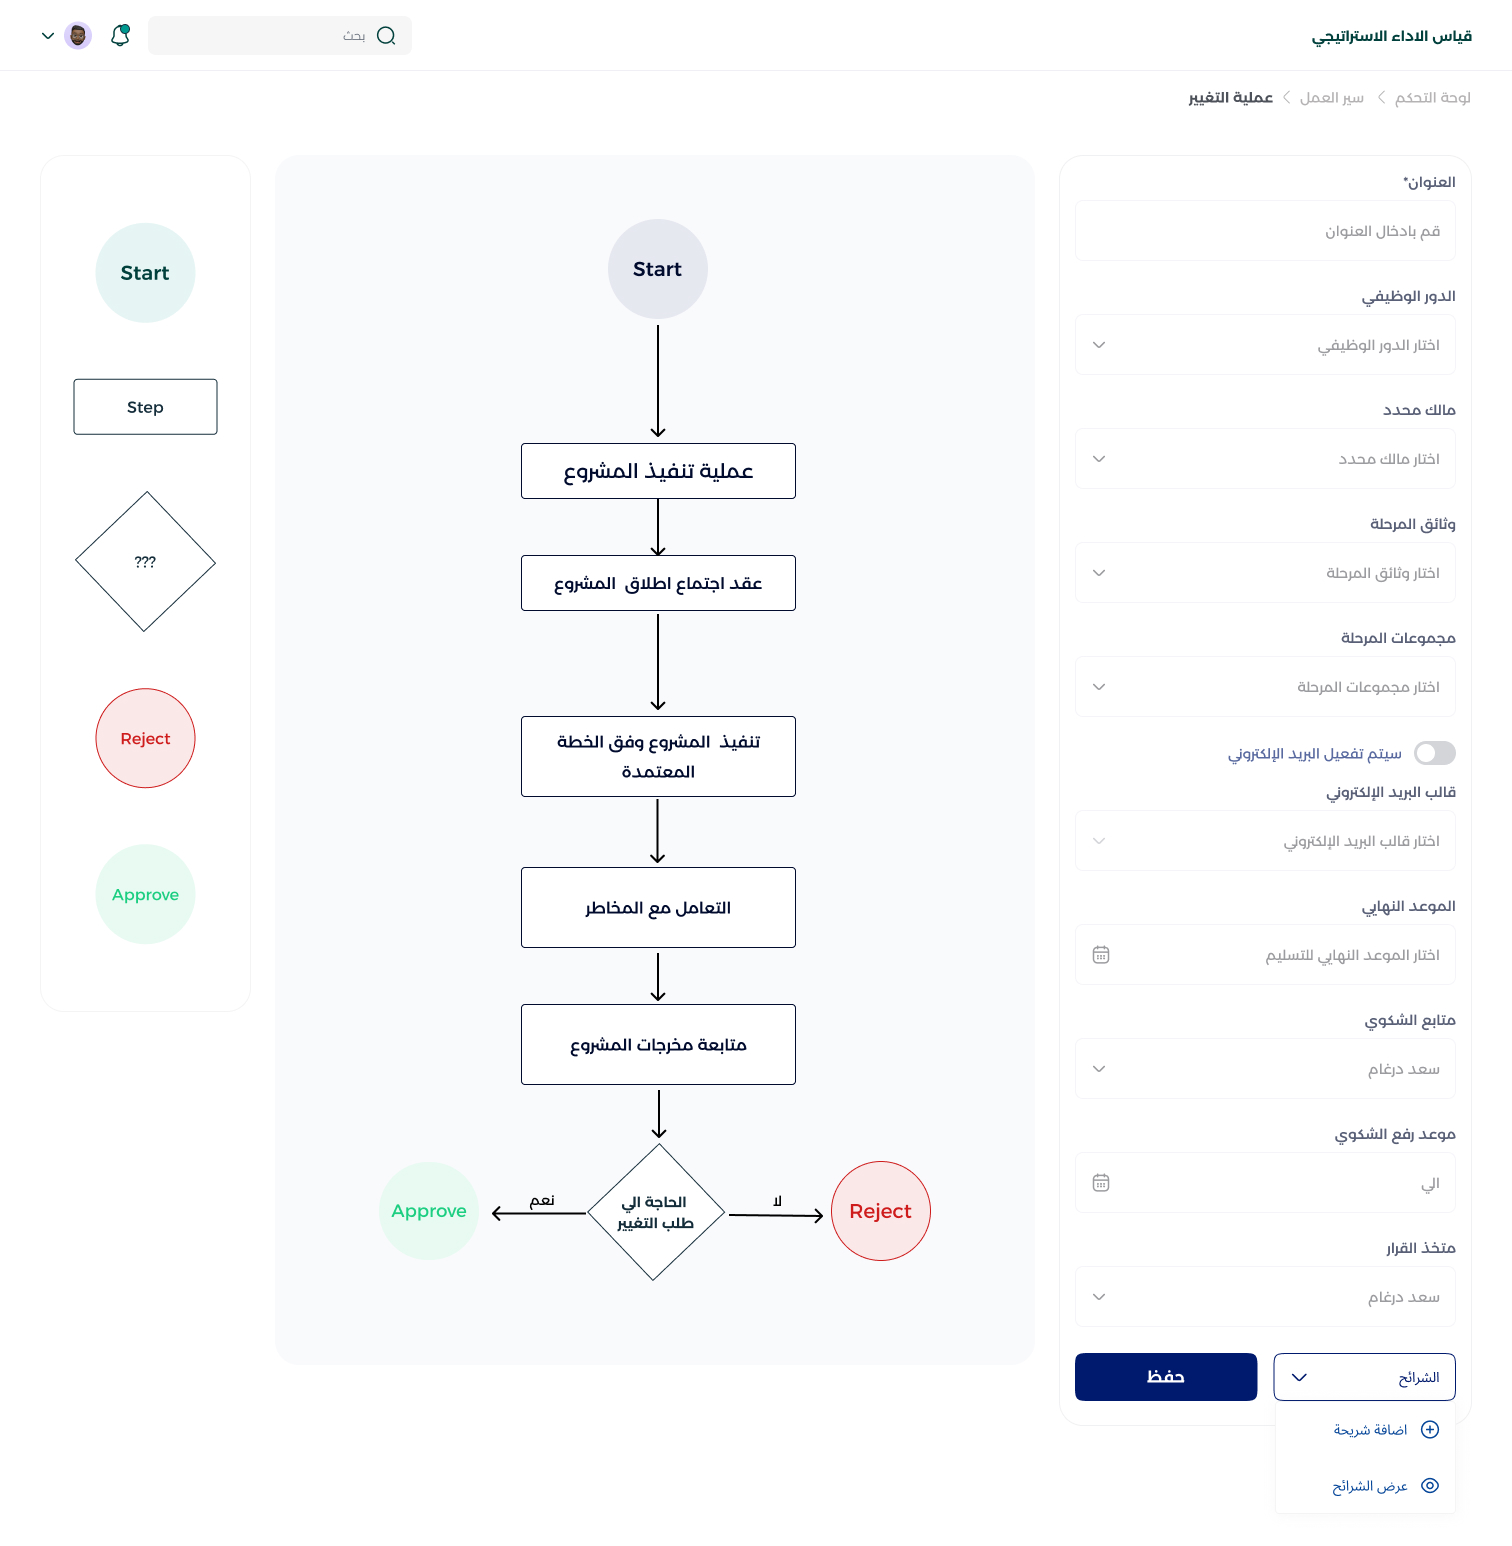Open the user avatar profile
The width and height of the screenshot is (1512, 1546).
[78, 36]
